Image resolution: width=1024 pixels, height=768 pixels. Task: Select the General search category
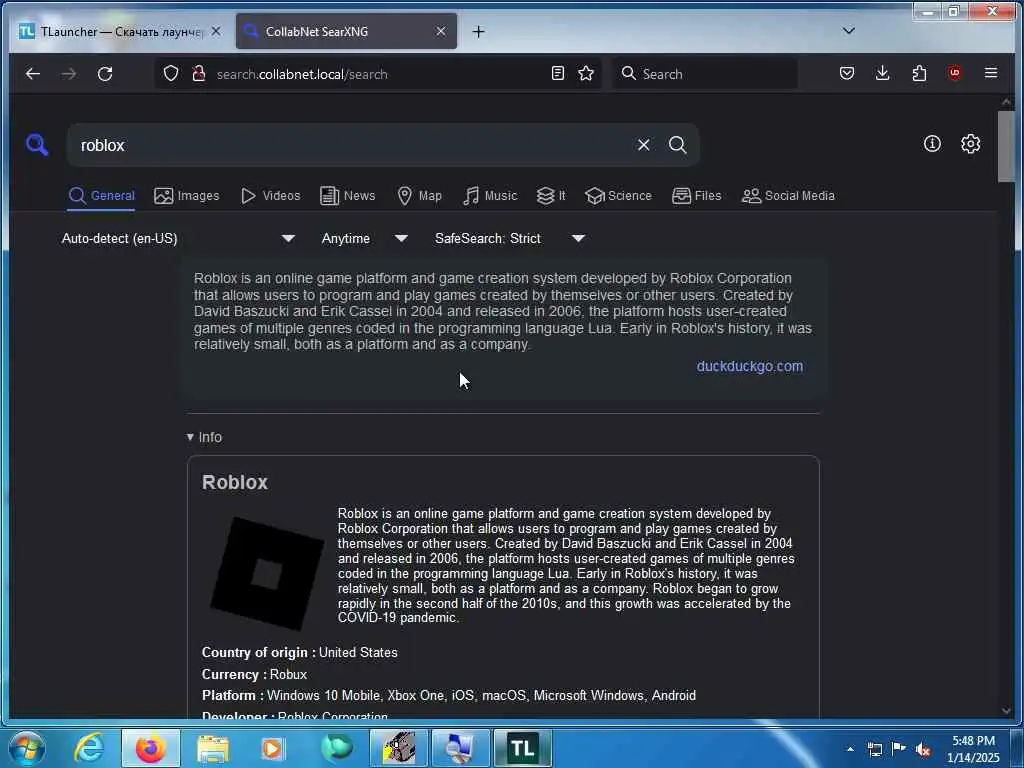pos(101,196)
